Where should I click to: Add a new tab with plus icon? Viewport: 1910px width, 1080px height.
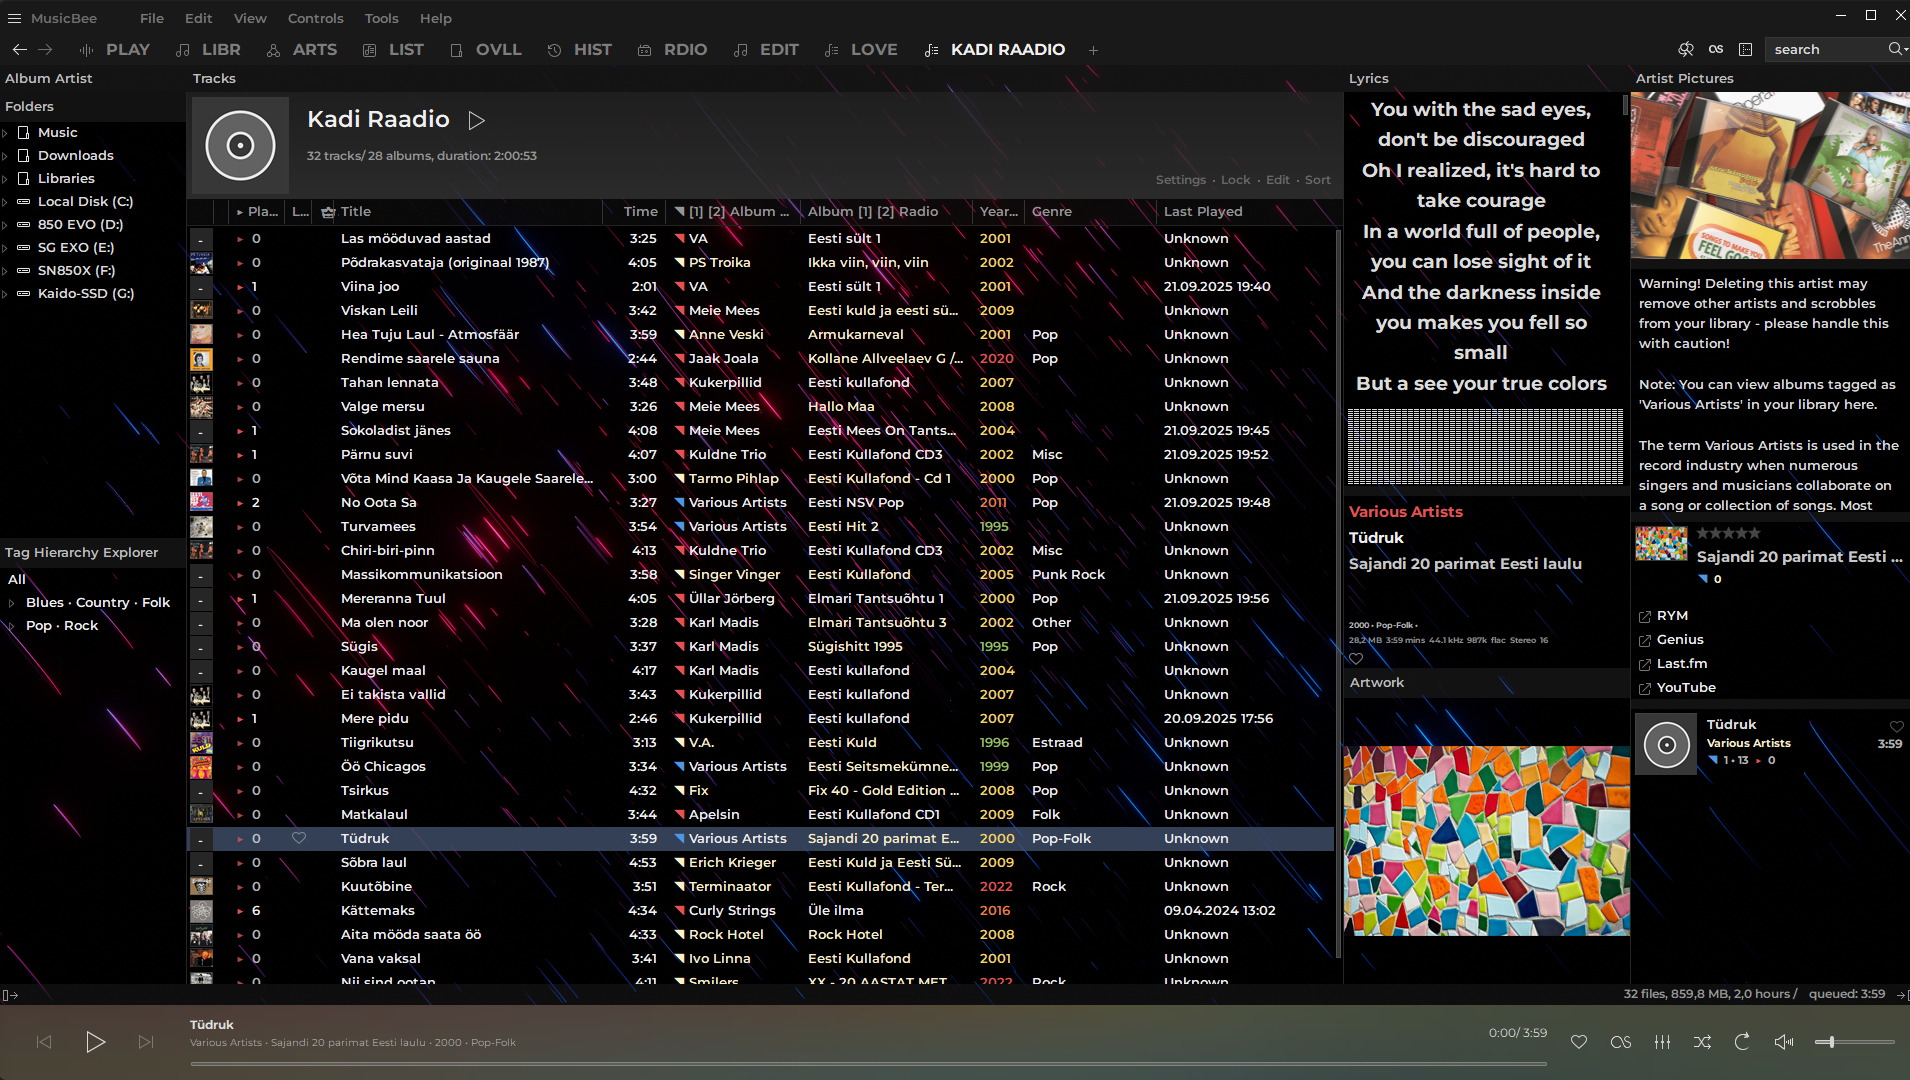point(1093,49)
